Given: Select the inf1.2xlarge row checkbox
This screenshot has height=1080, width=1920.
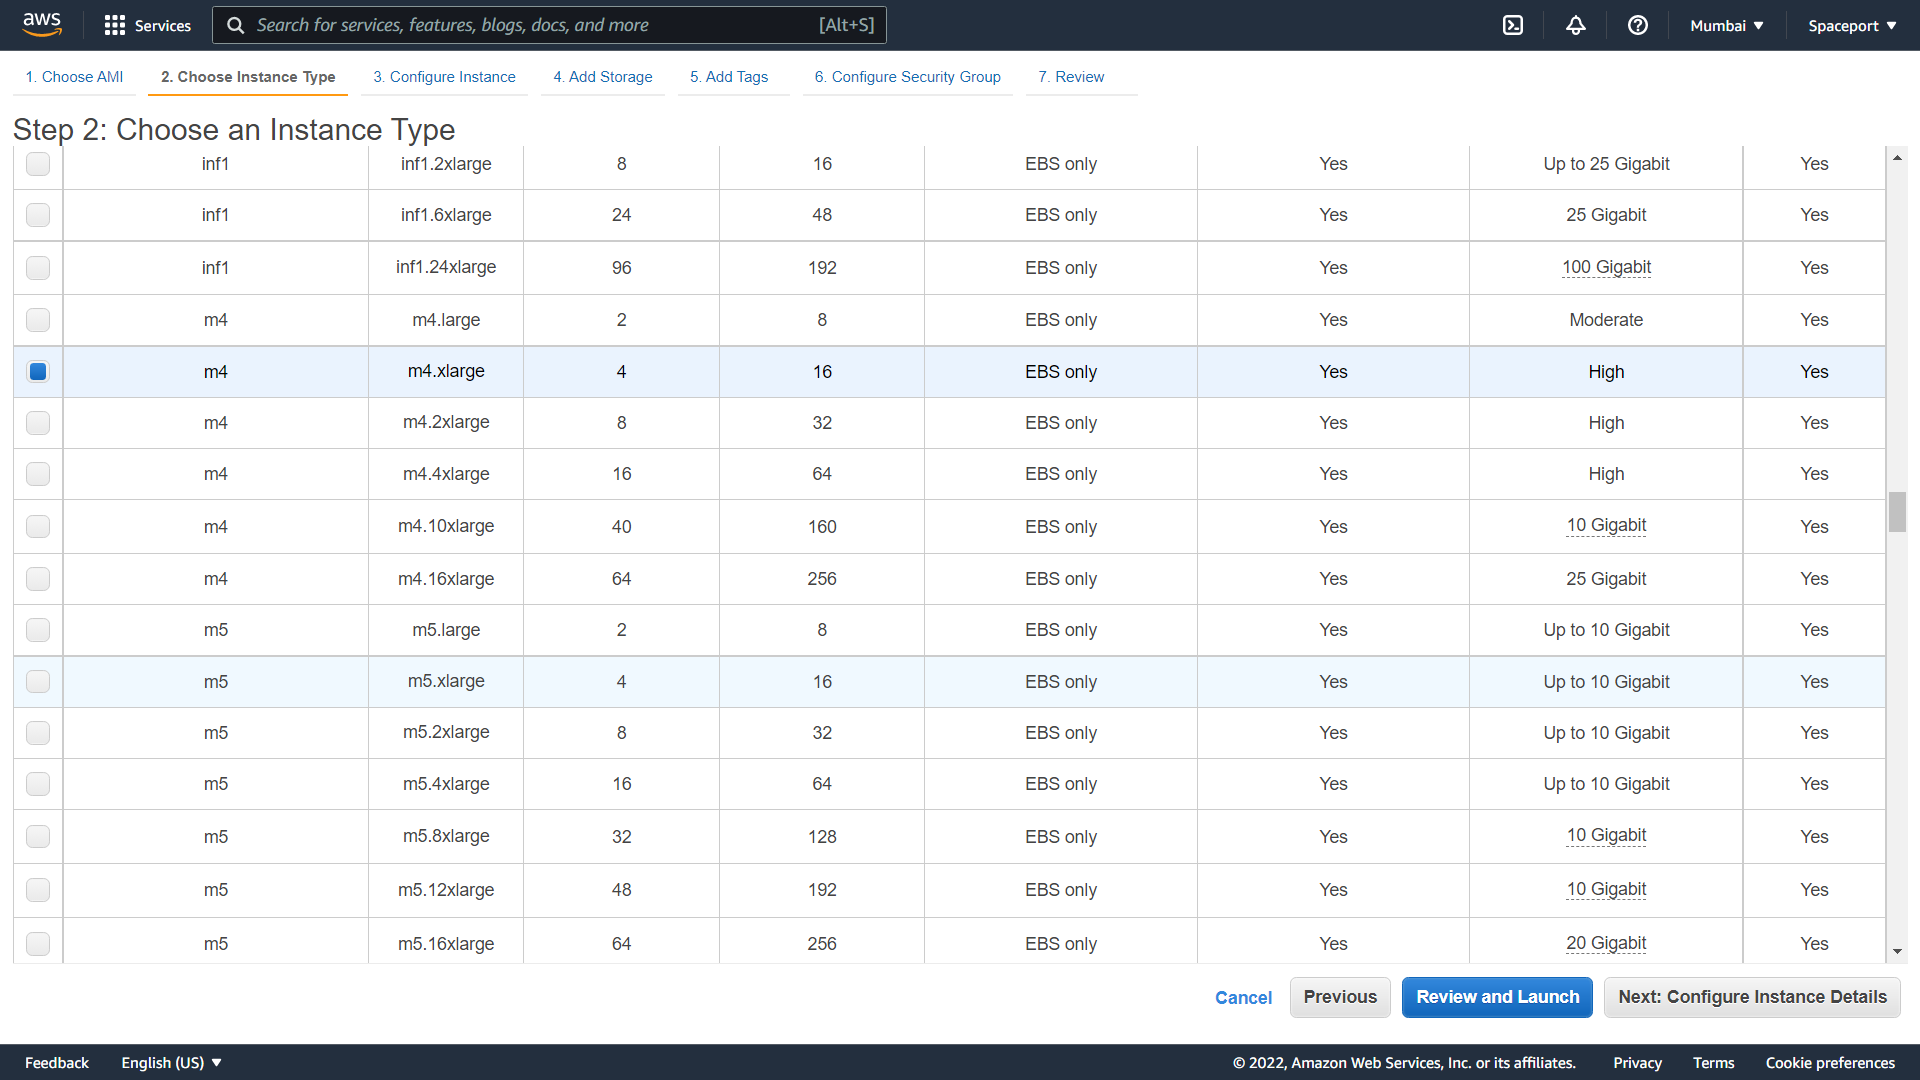Looking at the screenshot, I should pyautogui.click(x=38, y=164).
